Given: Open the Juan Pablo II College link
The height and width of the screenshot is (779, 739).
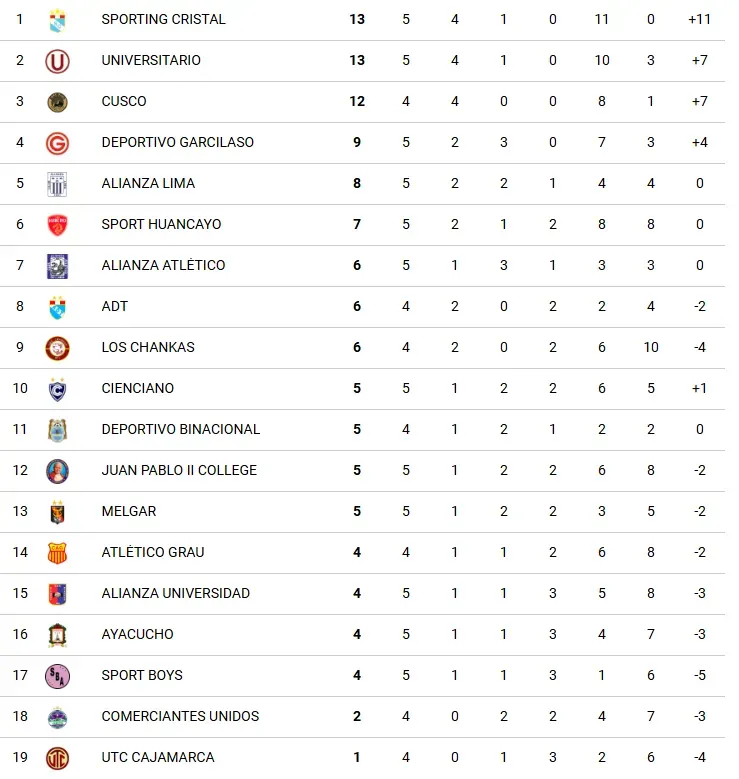Looking at the screenshot, I should 179,471.
